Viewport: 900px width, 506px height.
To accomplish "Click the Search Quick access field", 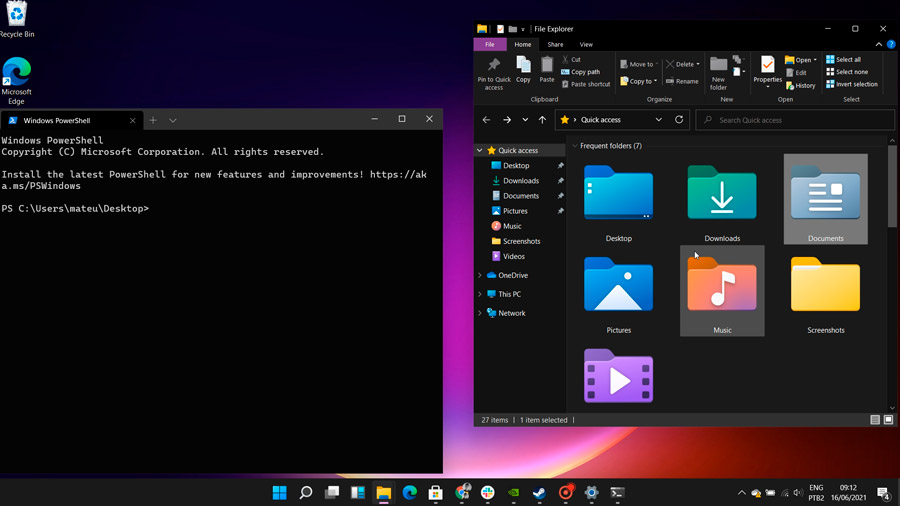I will [795, 120].
